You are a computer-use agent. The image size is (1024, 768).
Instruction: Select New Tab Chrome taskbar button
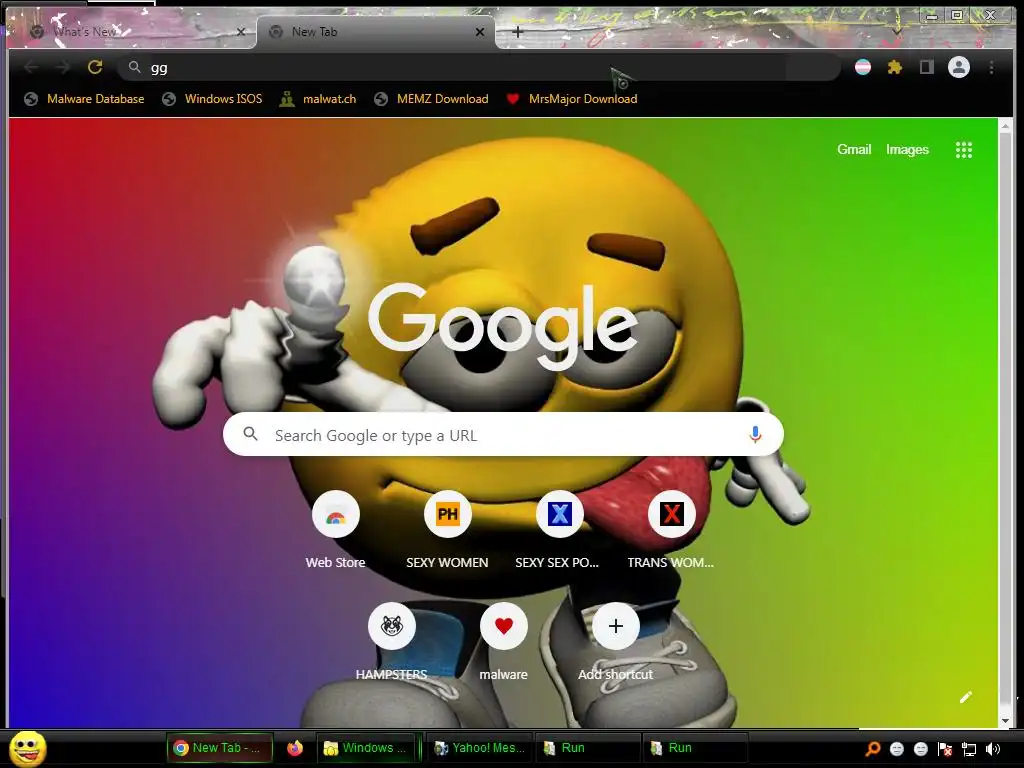coord(219,748)
